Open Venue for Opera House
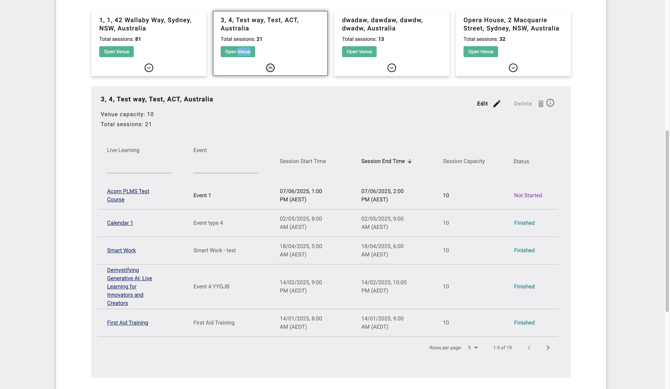The width and height of the screenshot is (670, 389). [480, 52]
